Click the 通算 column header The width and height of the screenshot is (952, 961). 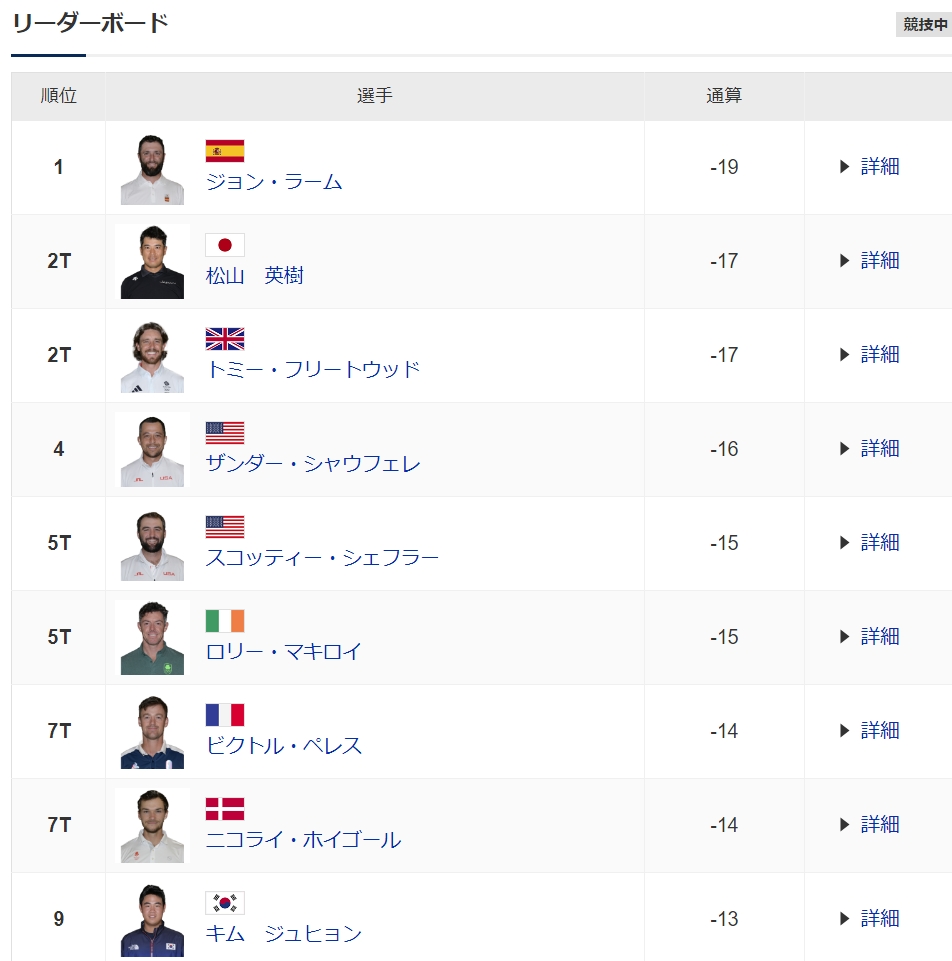coord(724,96)
